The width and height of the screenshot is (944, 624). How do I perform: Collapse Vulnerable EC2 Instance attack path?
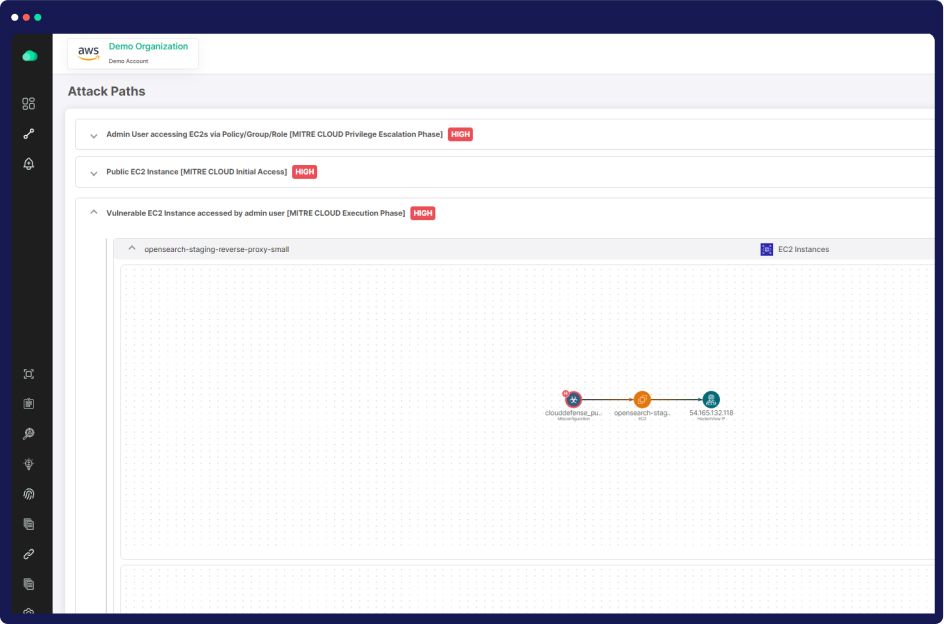(x=94, y=213)
